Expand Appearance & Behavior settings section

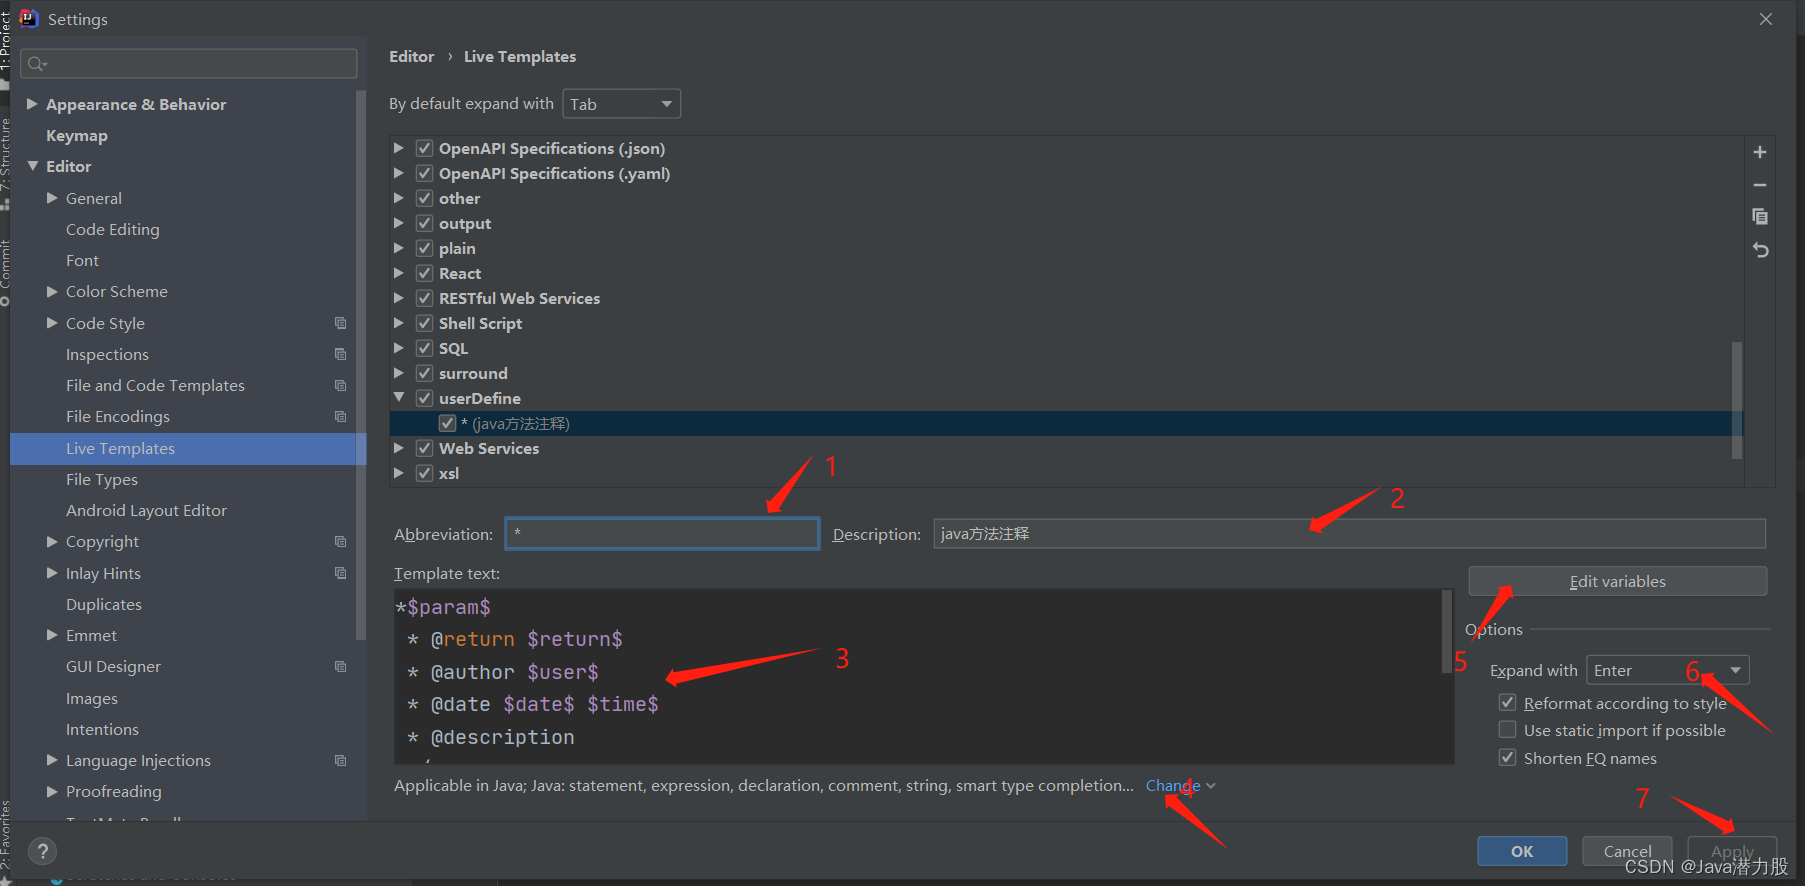32,104
